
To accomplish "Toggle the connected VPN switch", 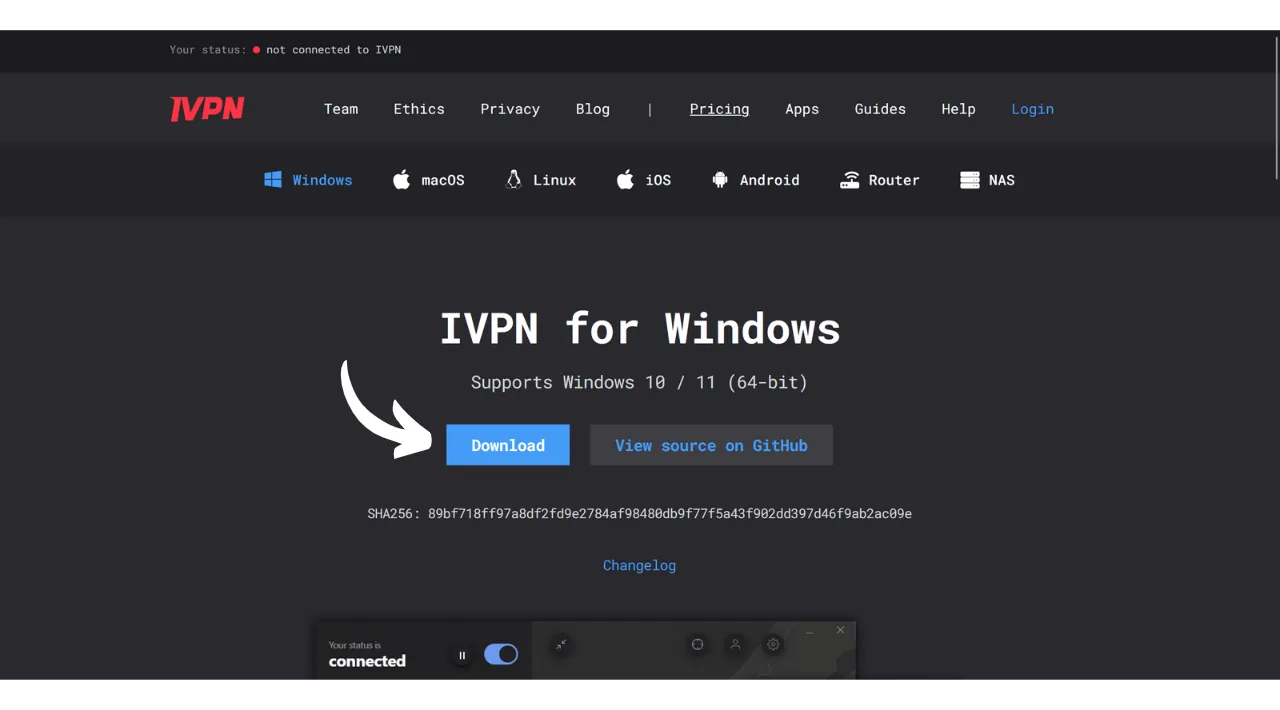I will click(x=501, y=654).
